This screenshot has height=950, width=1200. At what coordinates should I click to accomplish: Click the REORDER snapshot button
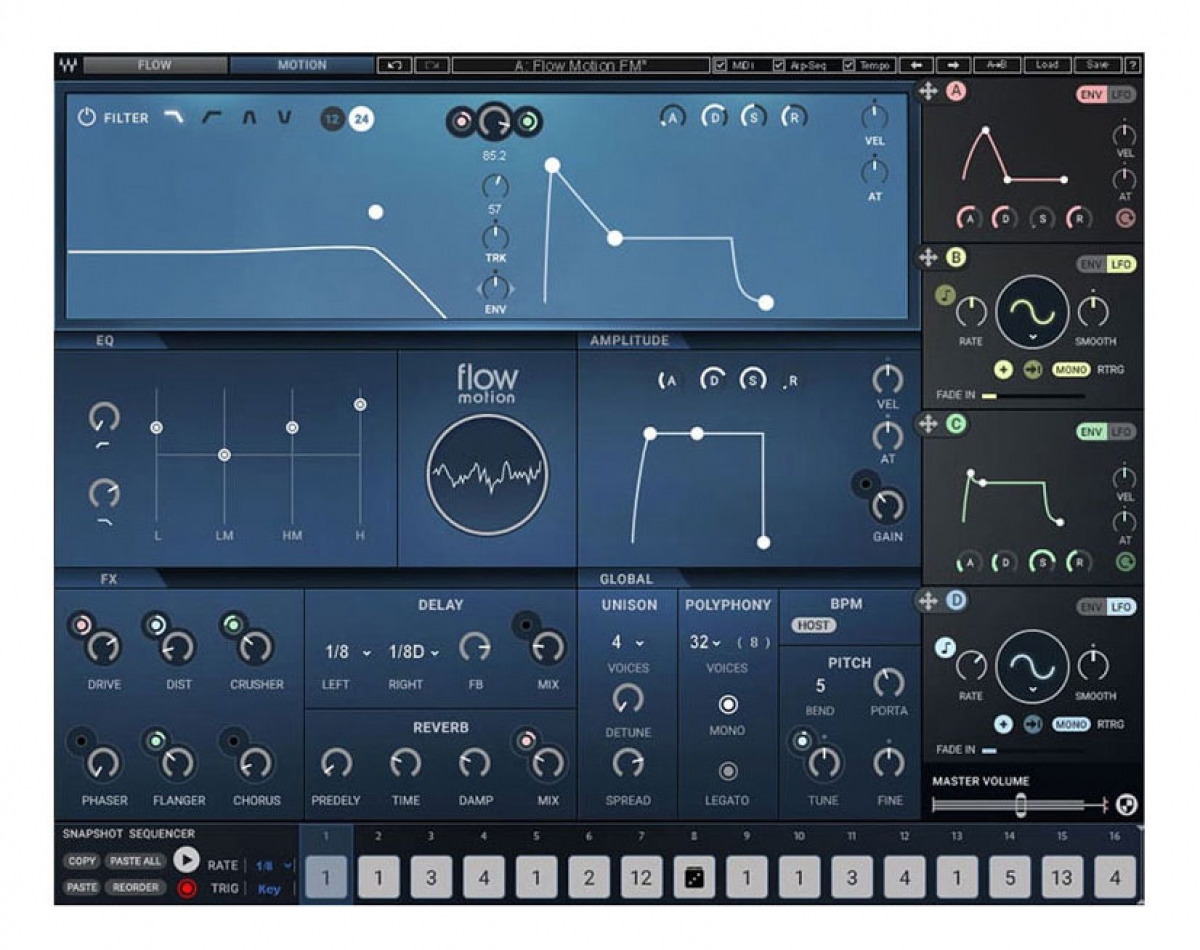pyautogui.click(x=135, y=887)
